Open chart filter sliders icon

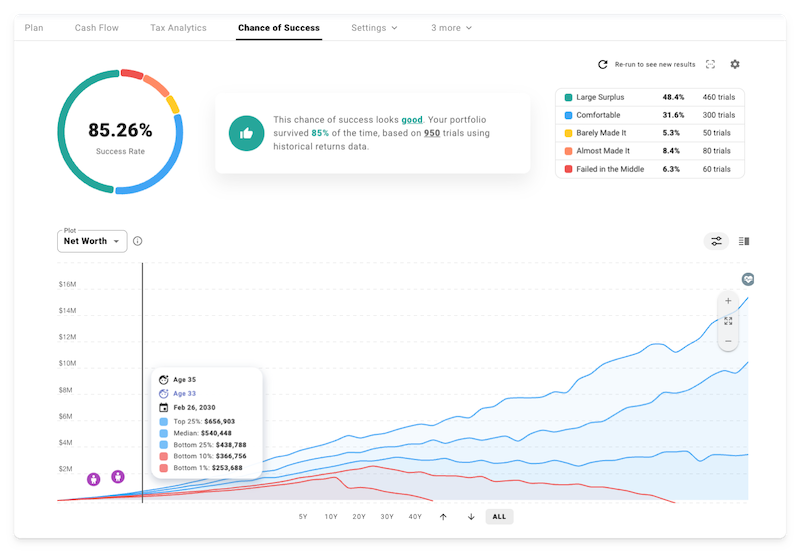click(x=716, y=241)
